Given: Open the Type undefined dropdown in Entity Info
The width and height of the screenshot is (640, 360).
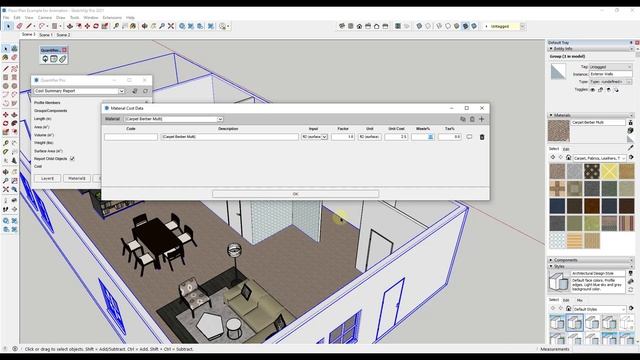Looking at the screenshot, I should click(x=611, y=82).
